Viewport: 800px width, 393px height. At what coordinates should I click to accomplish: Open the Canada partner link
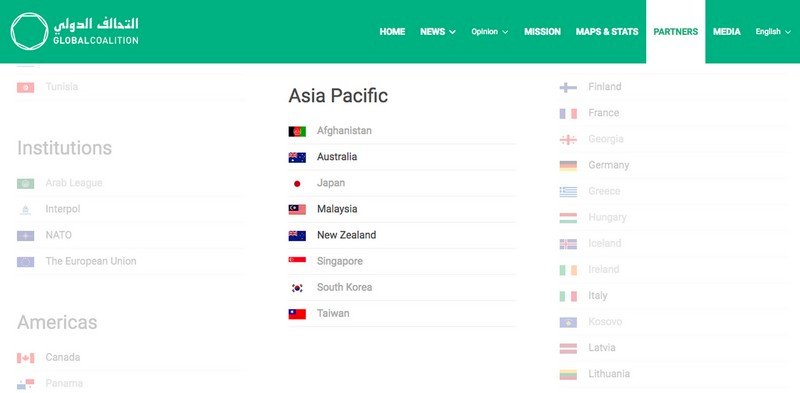[63, 357]
